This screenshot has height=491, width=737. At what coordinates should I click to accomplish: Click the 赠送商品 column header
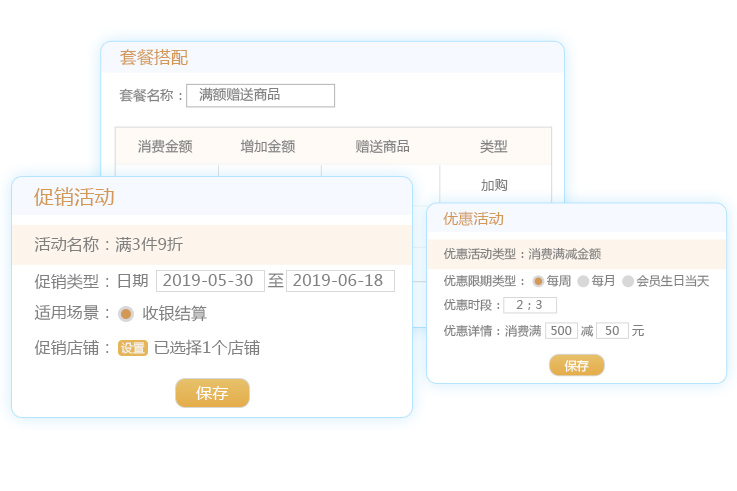click(x=382, y=146)
